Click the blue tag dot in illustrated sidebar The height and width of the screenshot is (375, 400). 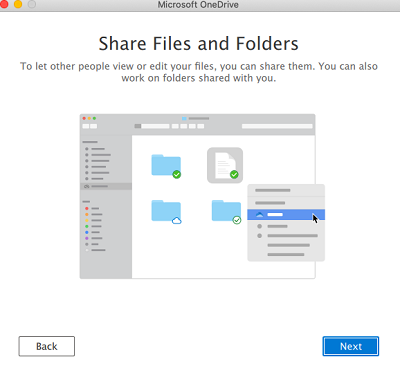87,232
